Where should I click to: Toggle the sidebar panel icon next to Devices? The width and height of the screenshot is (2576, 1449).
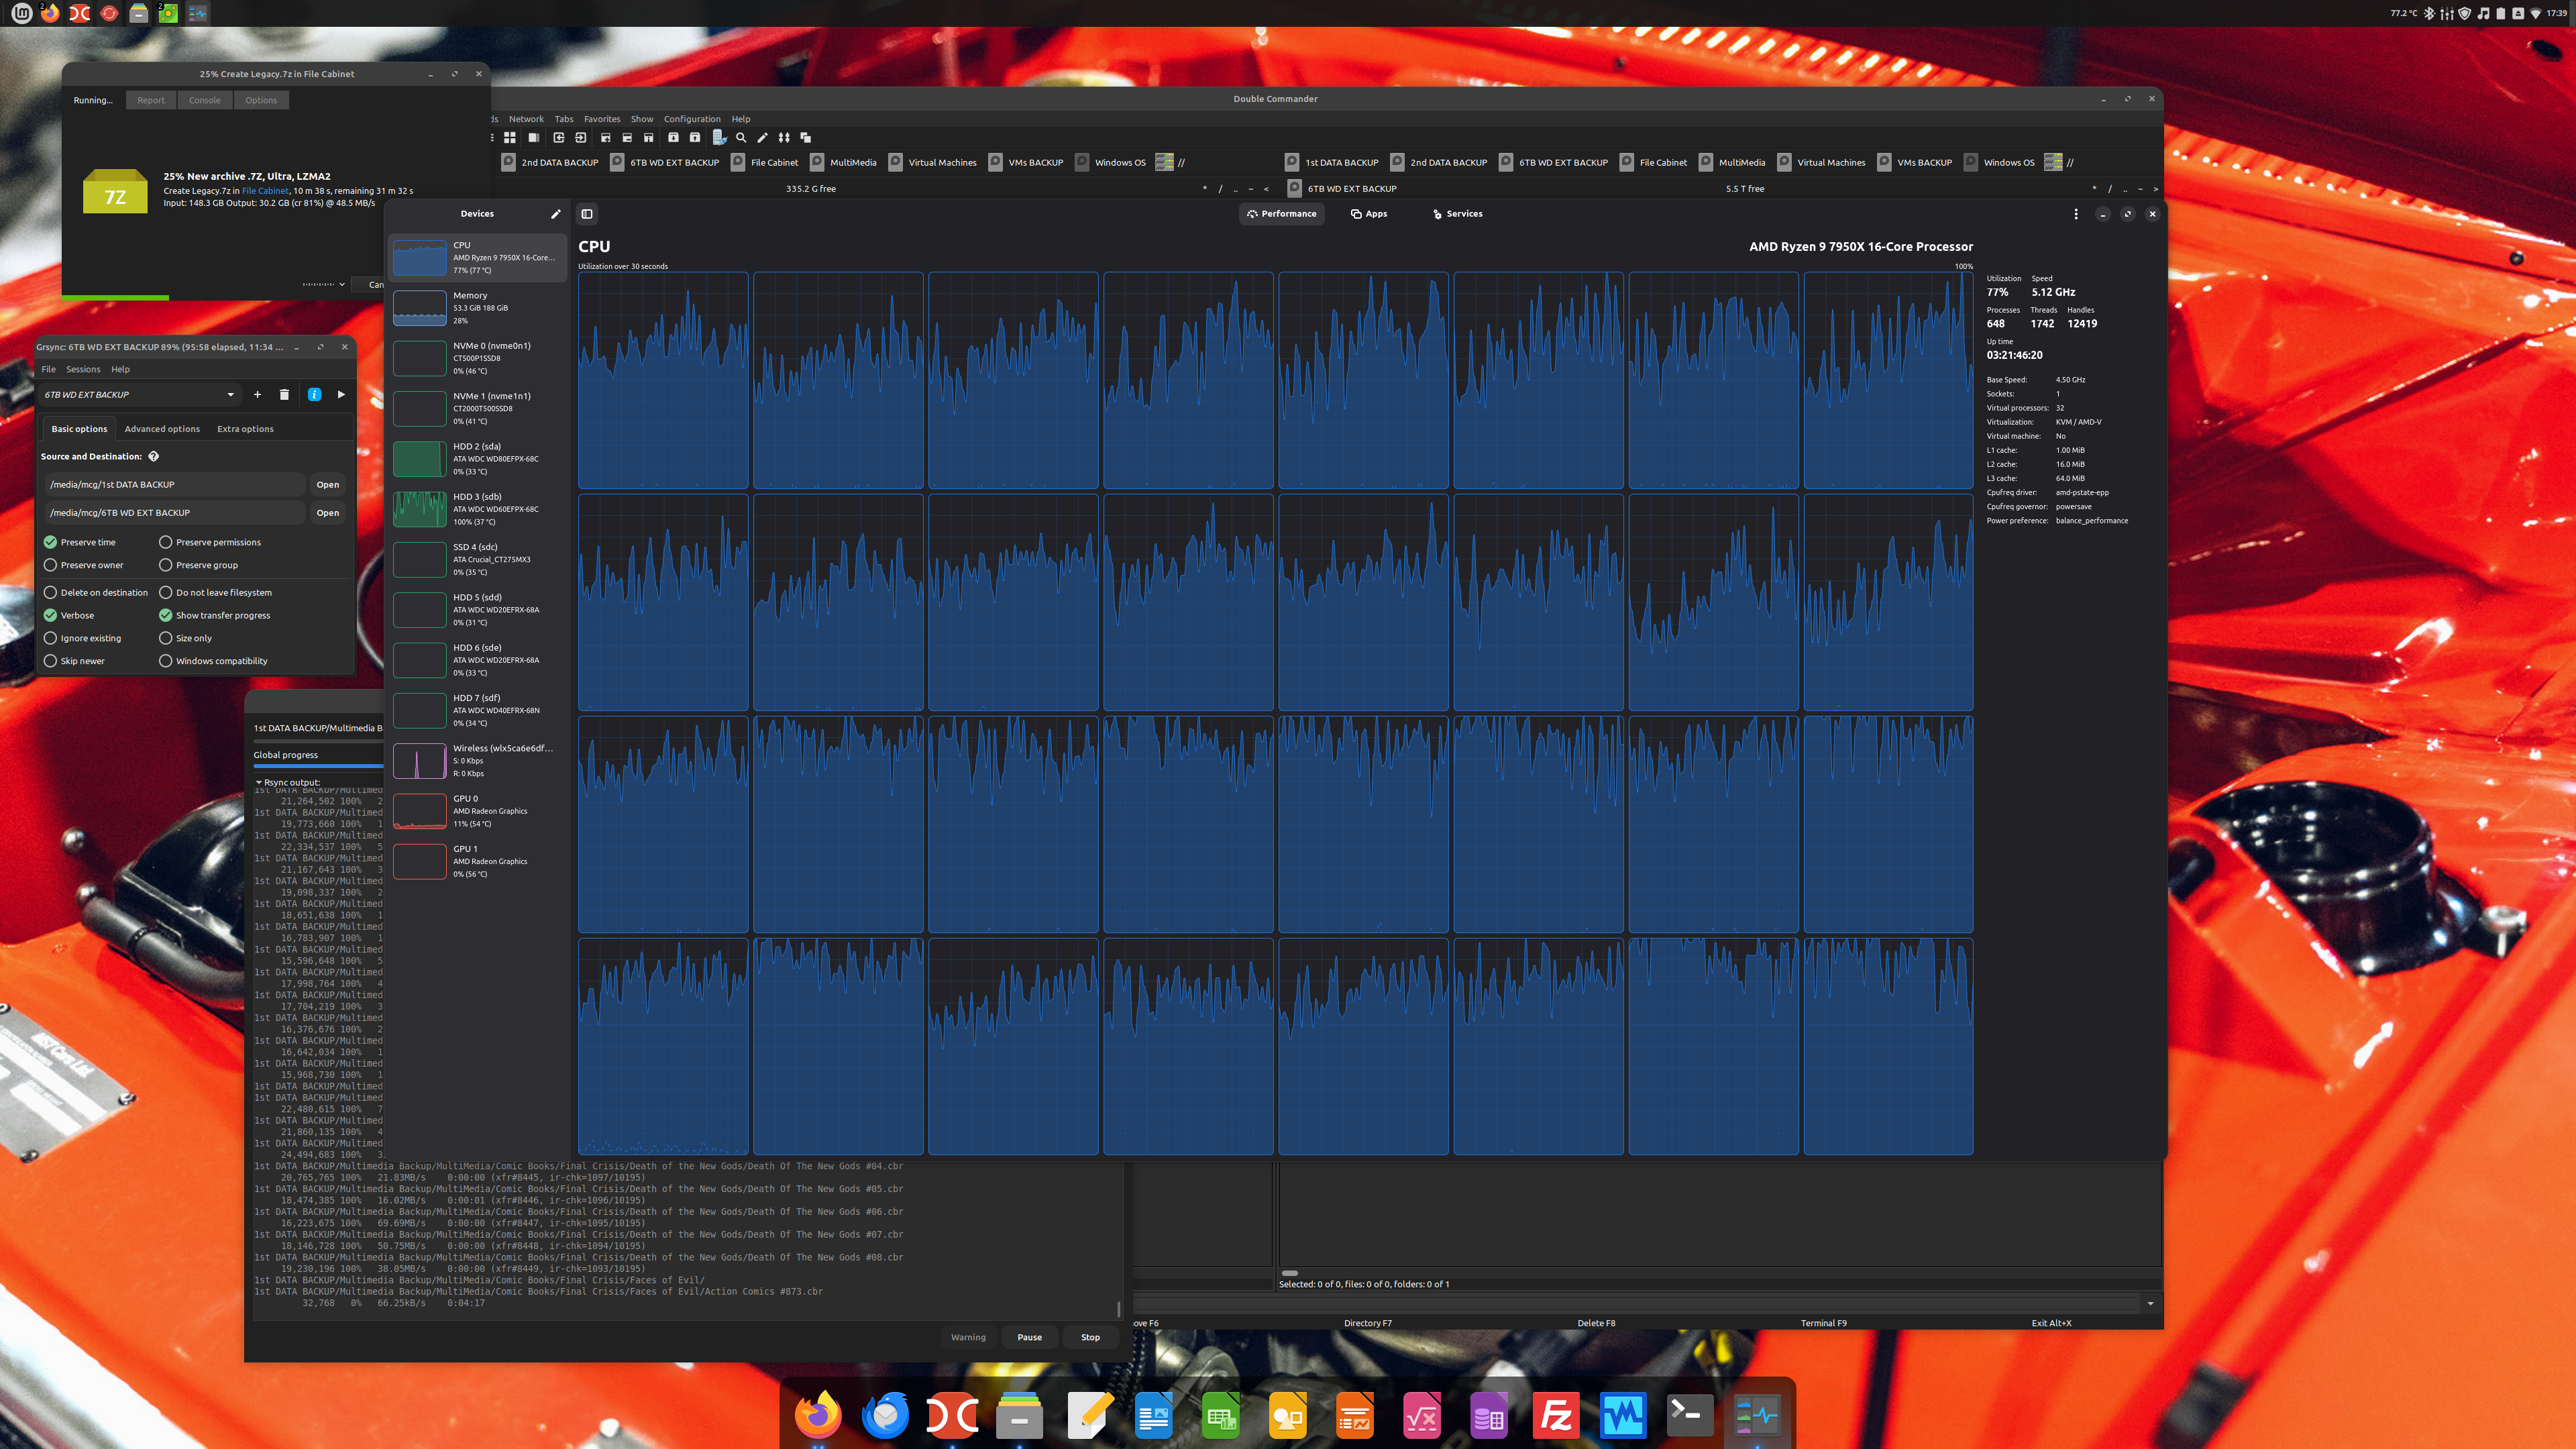587,214
